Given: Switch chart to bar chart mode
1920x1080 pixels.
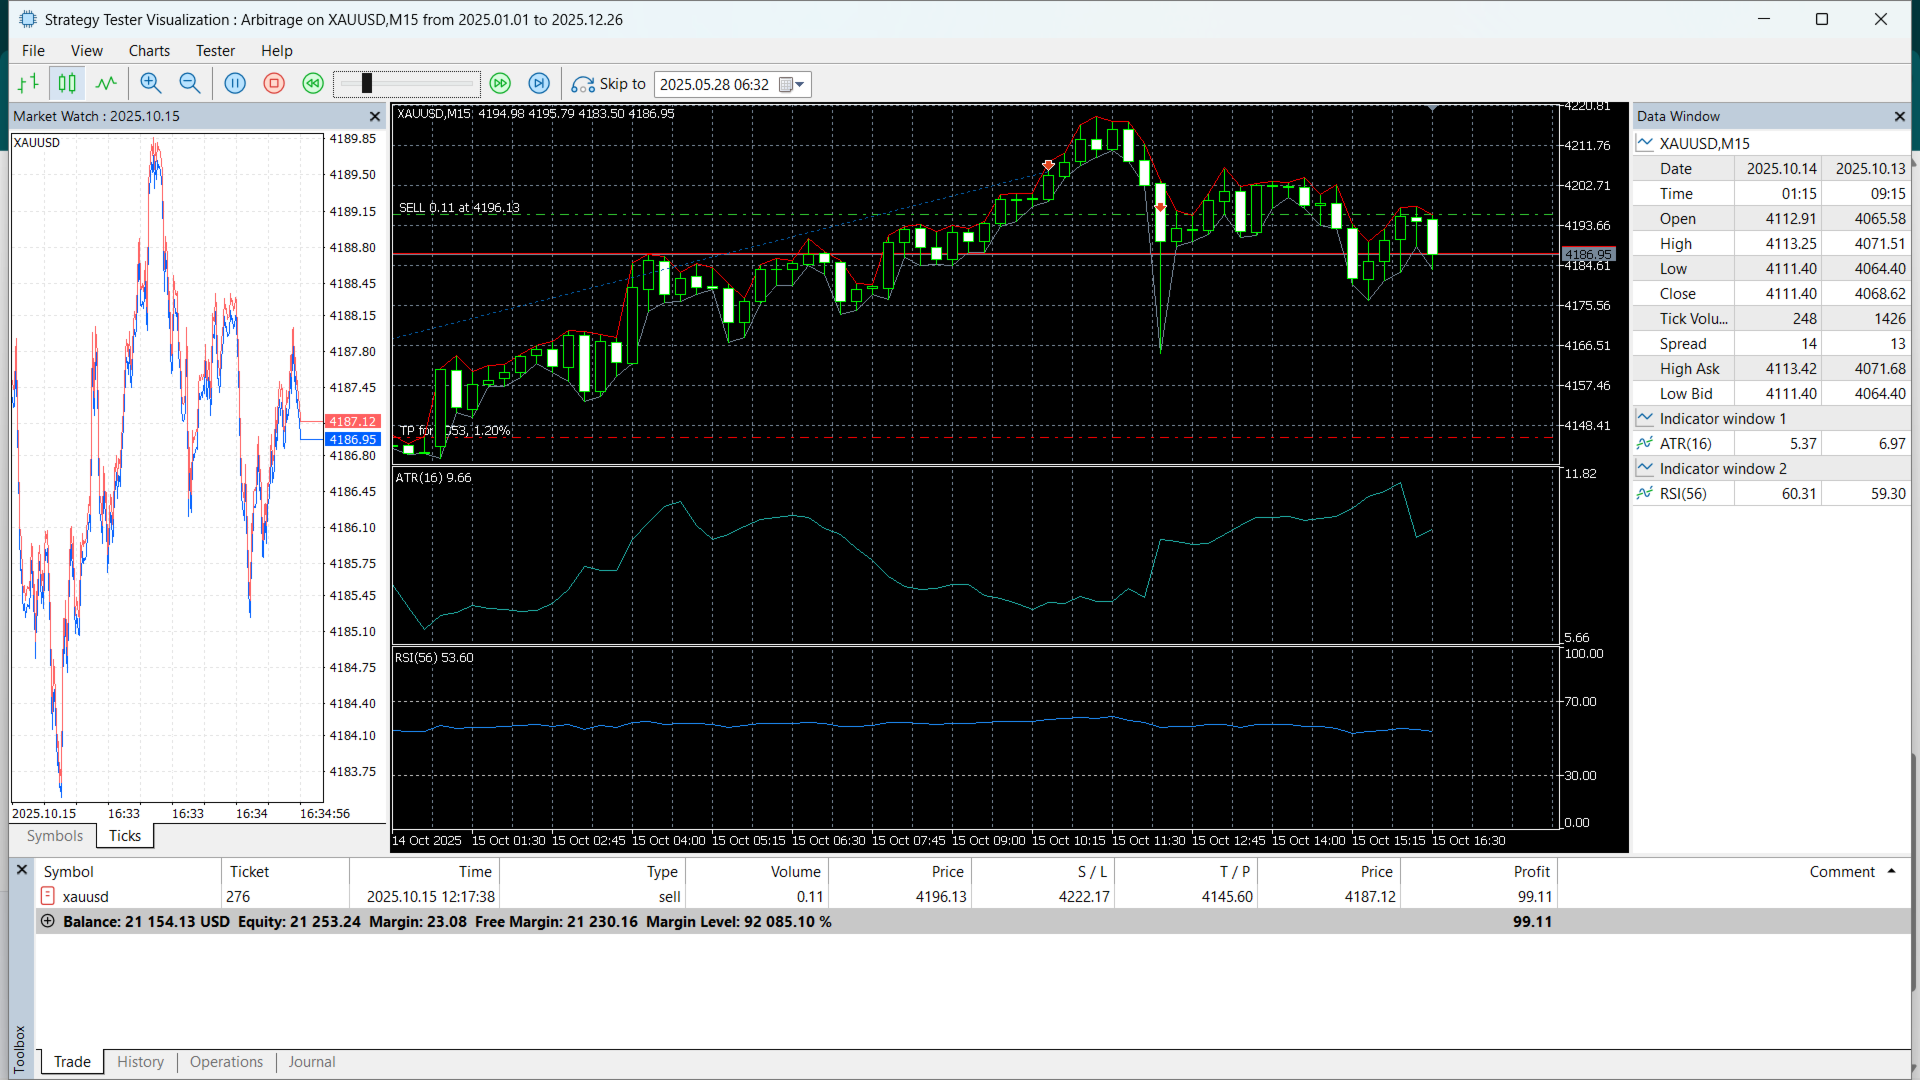Looking at the screenshot, I should [28, 84].
